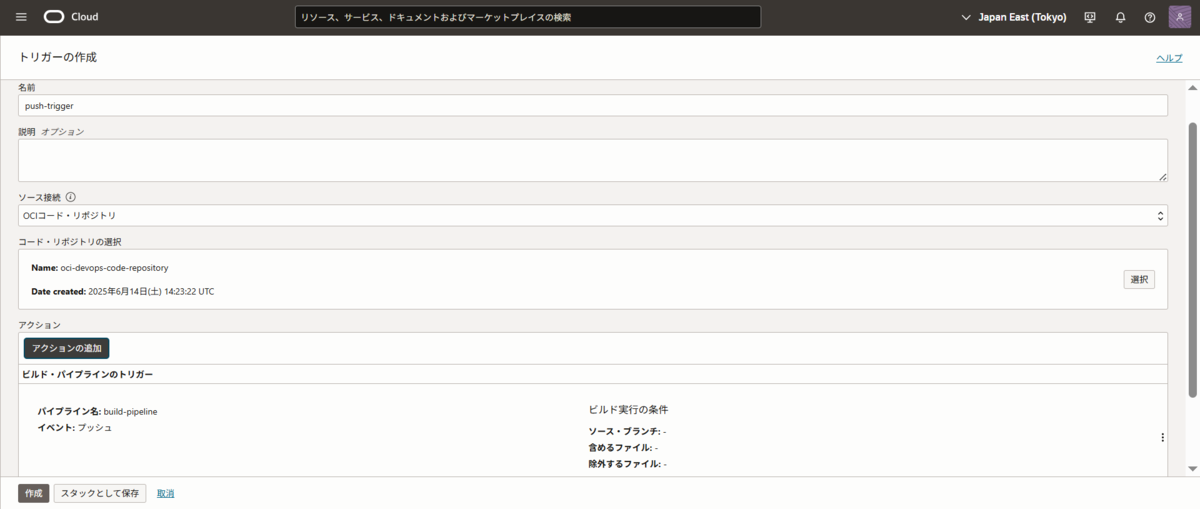The width and height of the screenshot is (1200, 509).
Task: Click the Date created value text
Action: 151,292
